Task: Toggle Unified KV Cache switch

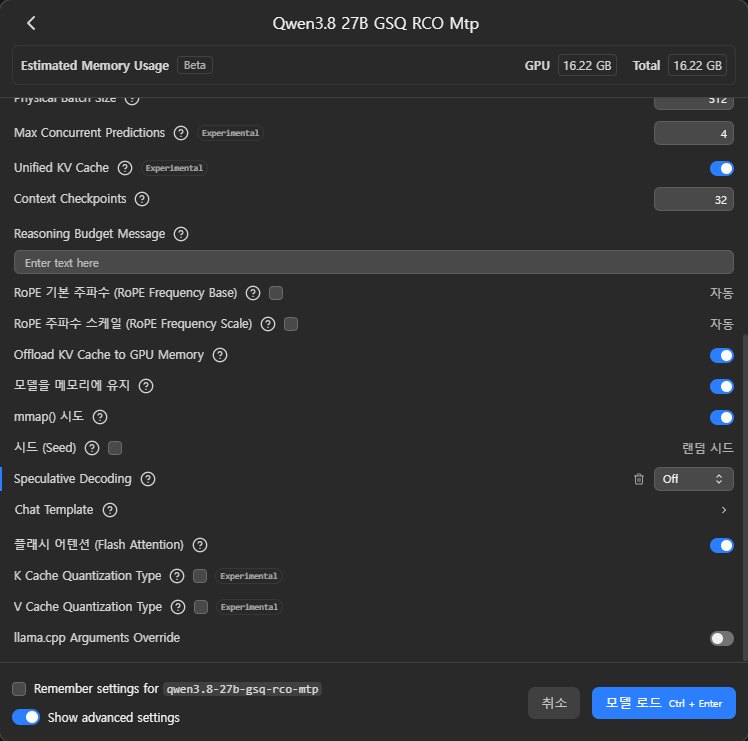Action: (722, 168)
